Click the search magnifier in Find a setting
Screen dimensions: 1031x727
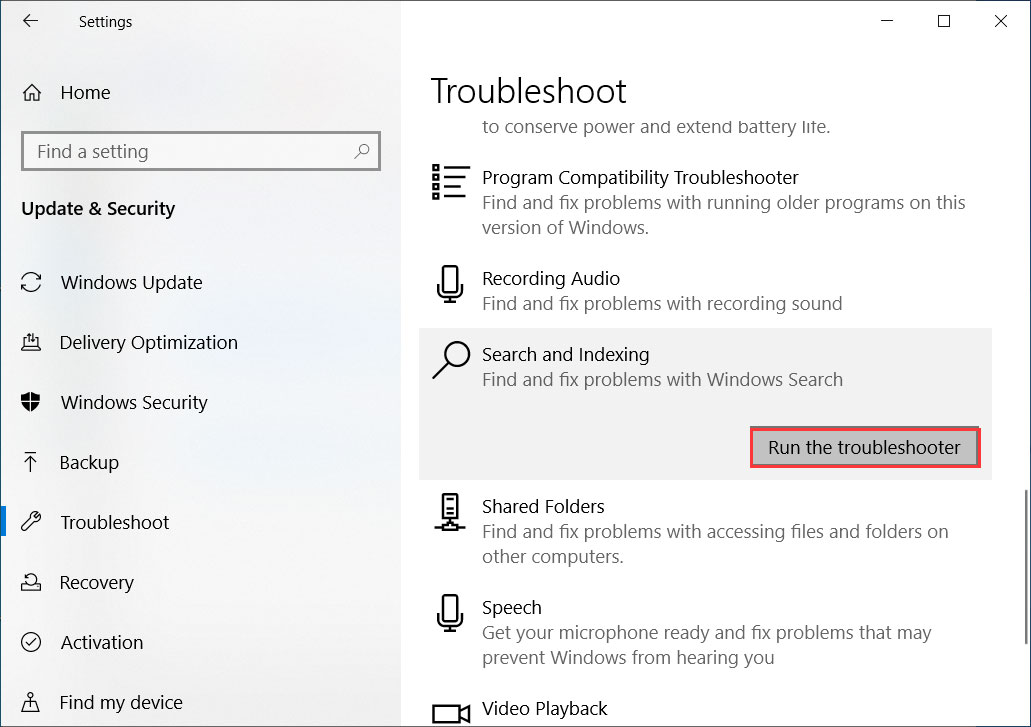[x=362, y=152]
